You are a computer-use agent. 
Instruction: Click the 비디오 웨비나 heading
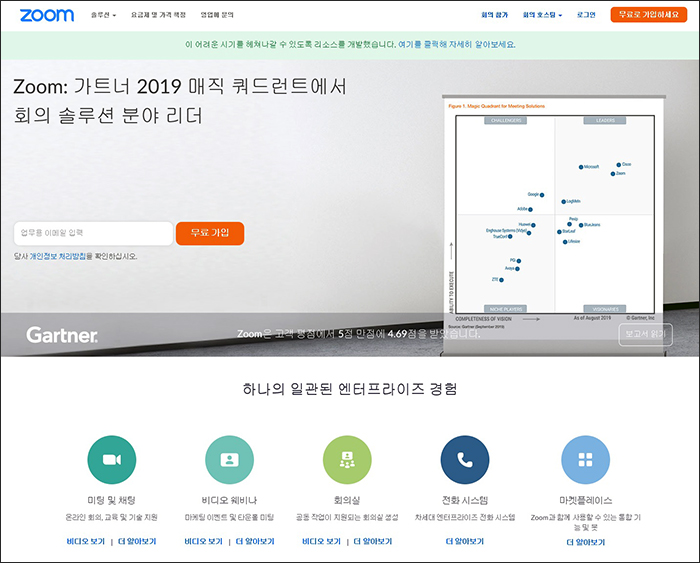229,500
